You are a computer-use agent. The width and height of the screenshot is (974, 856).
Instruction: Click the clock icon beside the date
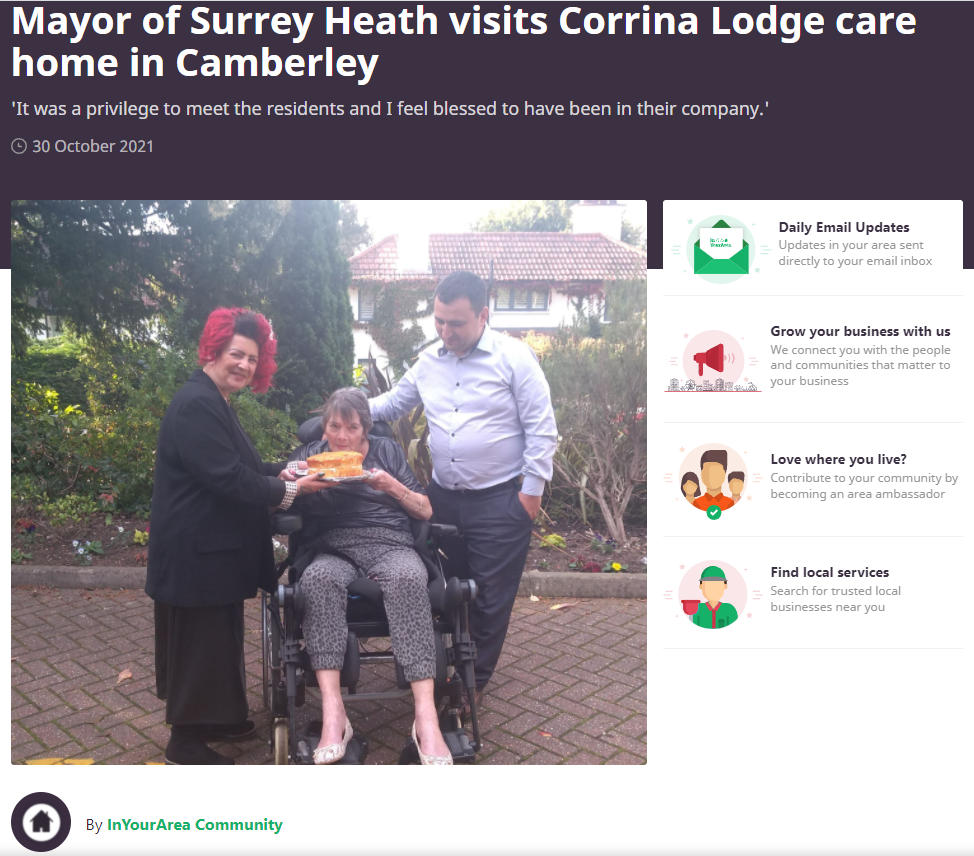[19, 147]
